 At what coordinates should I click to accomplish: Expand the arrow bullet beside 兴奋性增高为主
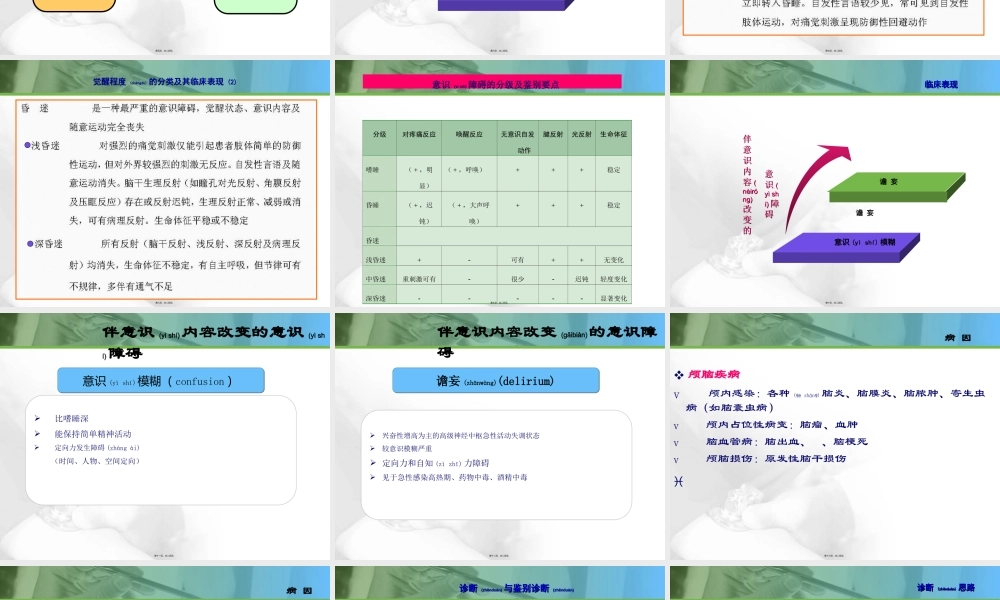point(372,436)
